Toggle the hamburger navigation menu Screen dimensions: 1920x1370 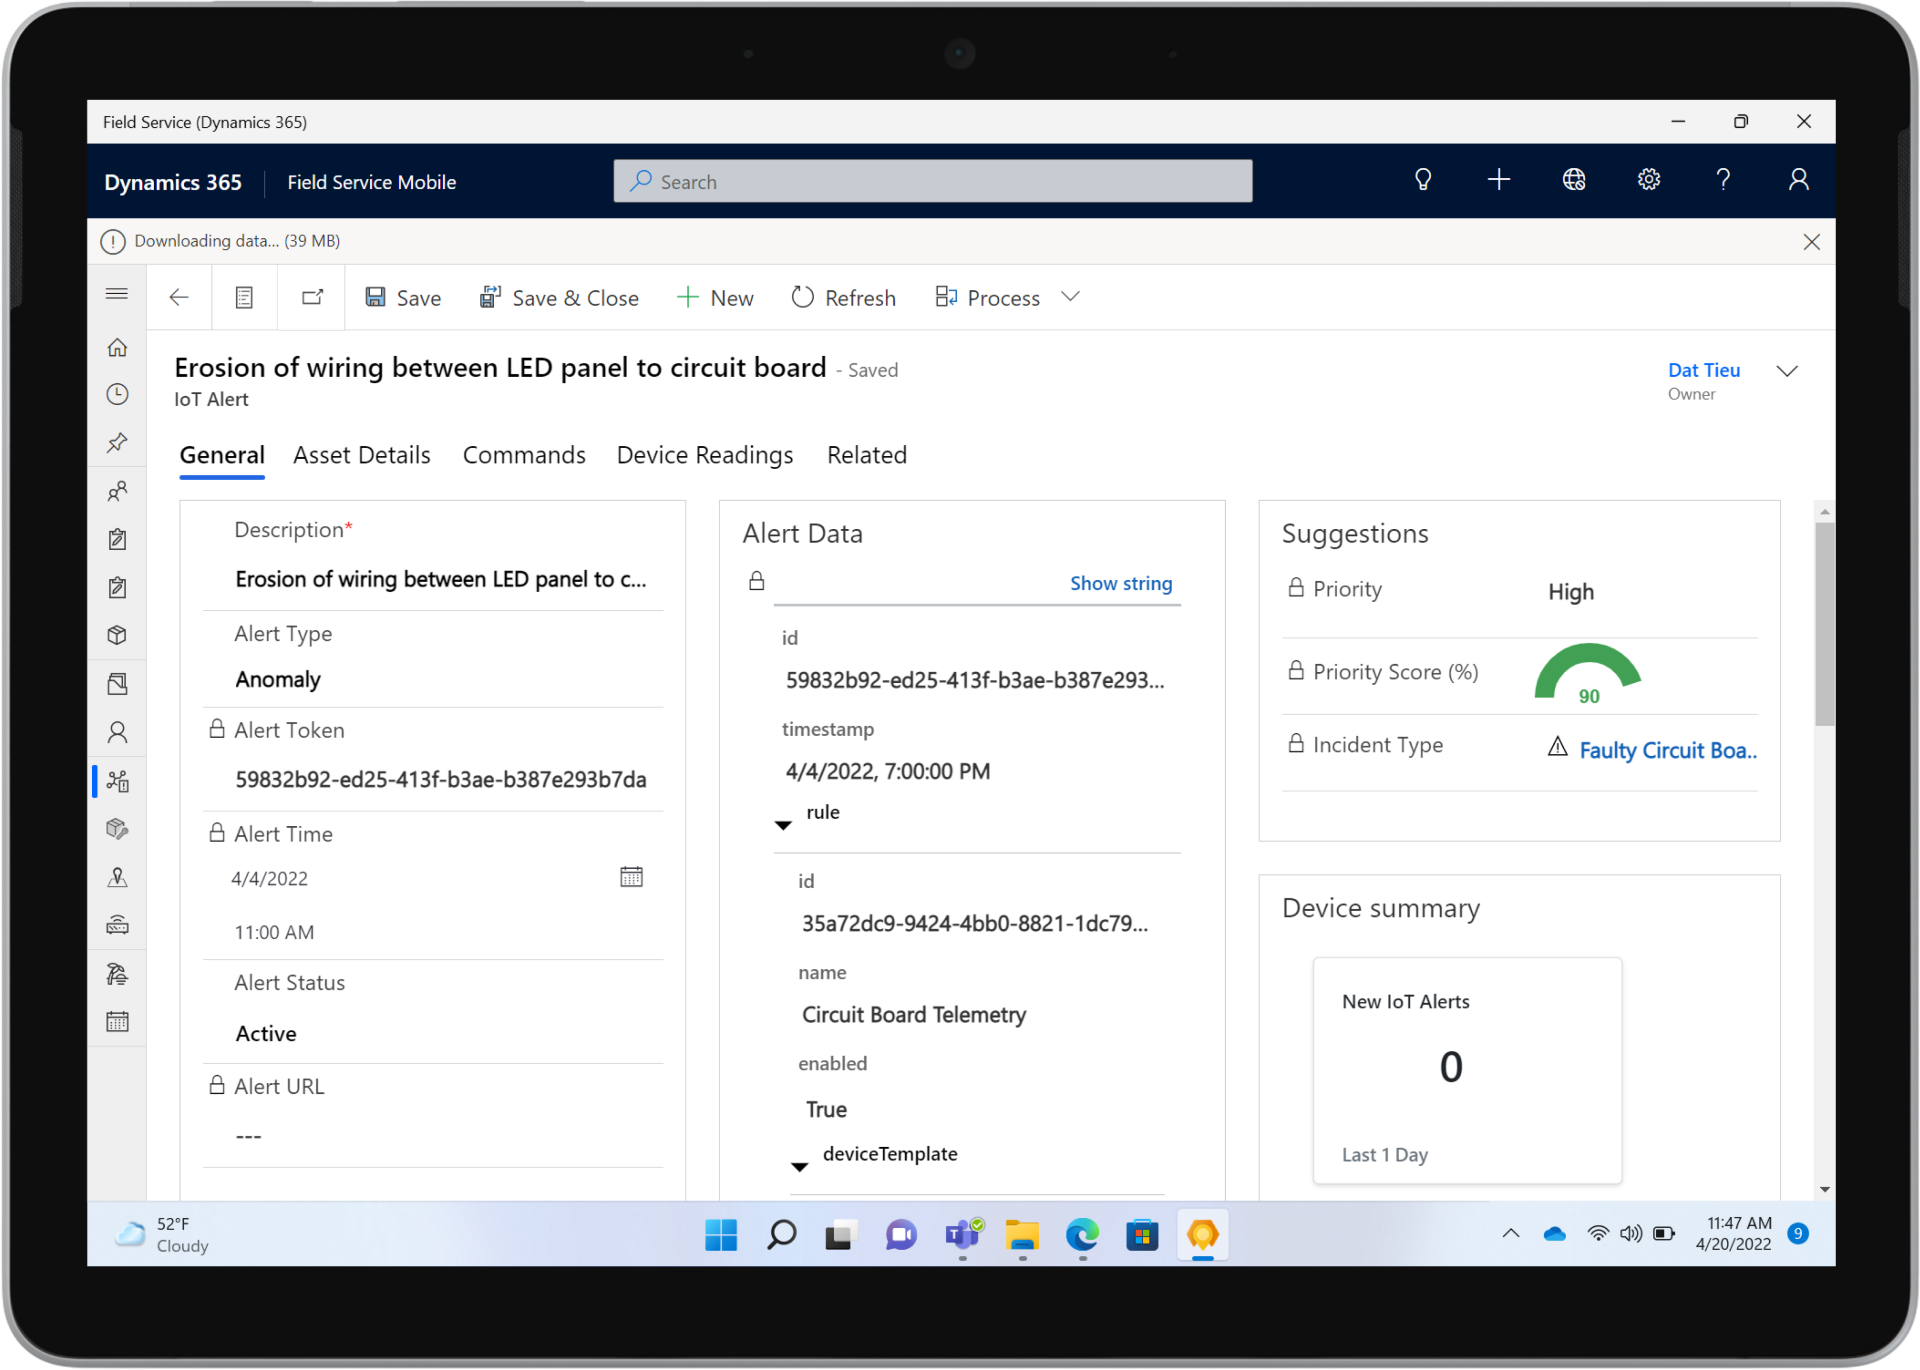tap(117, 294)
